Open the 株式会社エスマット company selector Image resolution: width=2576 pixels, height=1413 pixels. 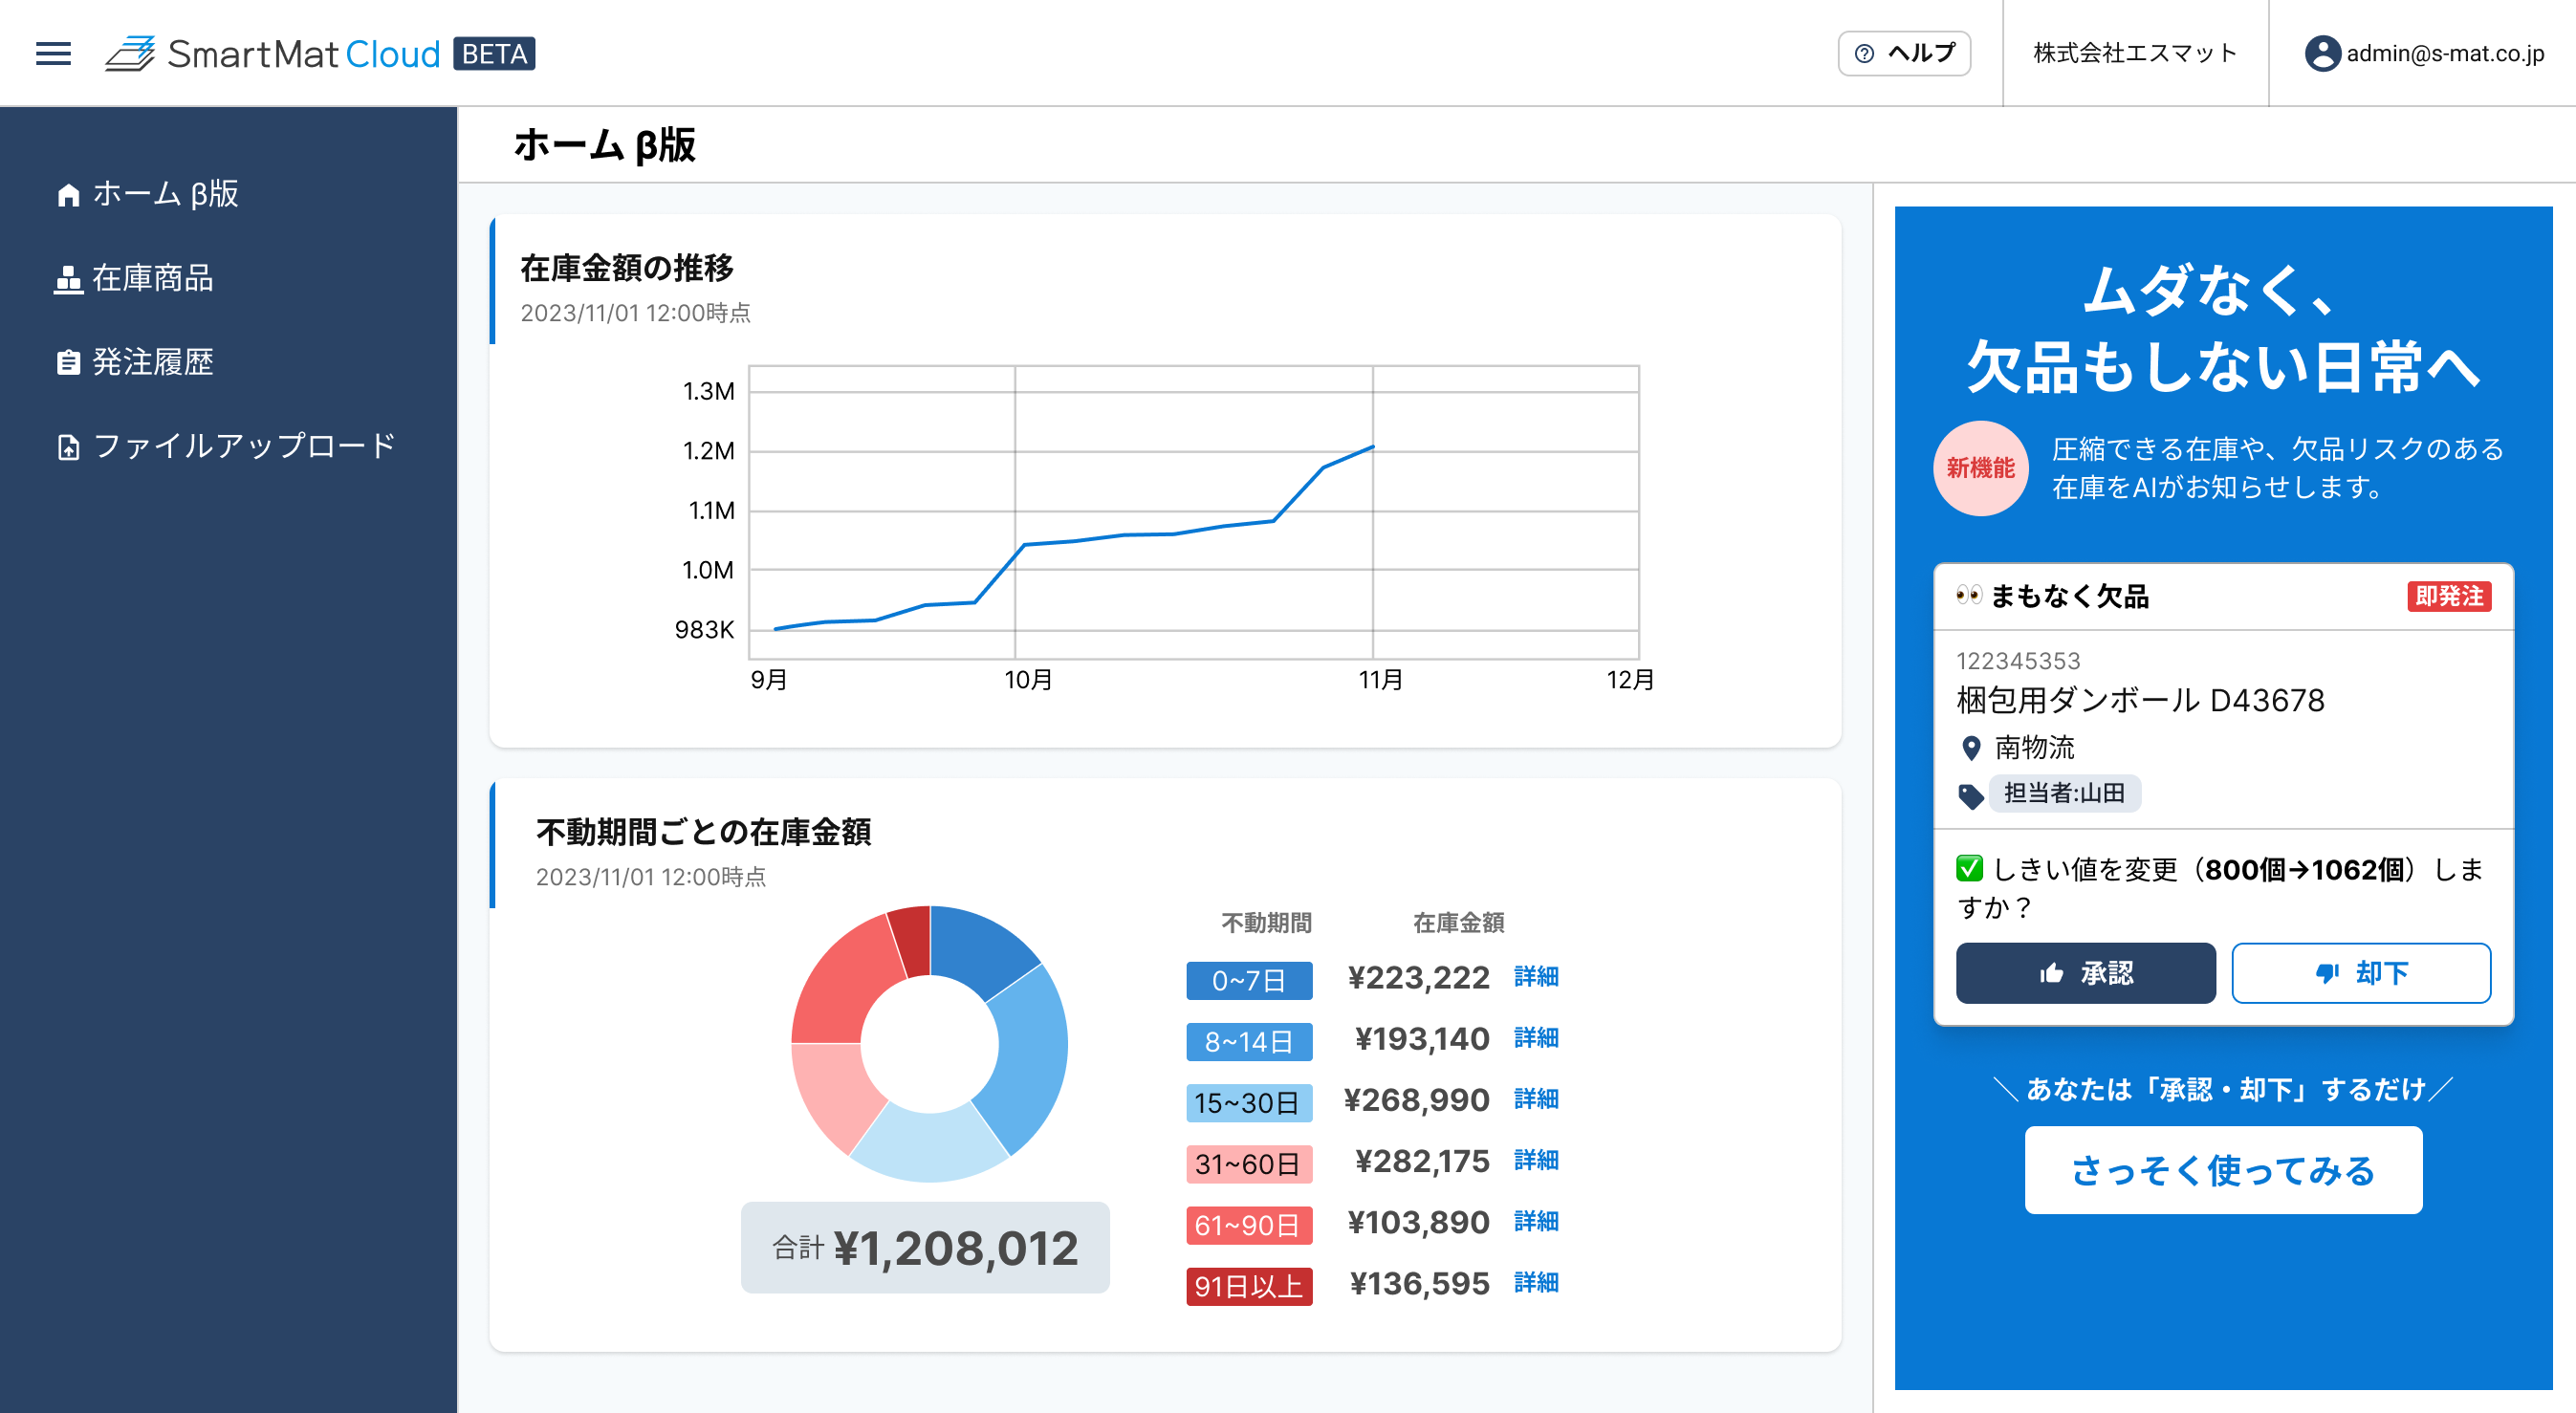(x=2134, y=53)
